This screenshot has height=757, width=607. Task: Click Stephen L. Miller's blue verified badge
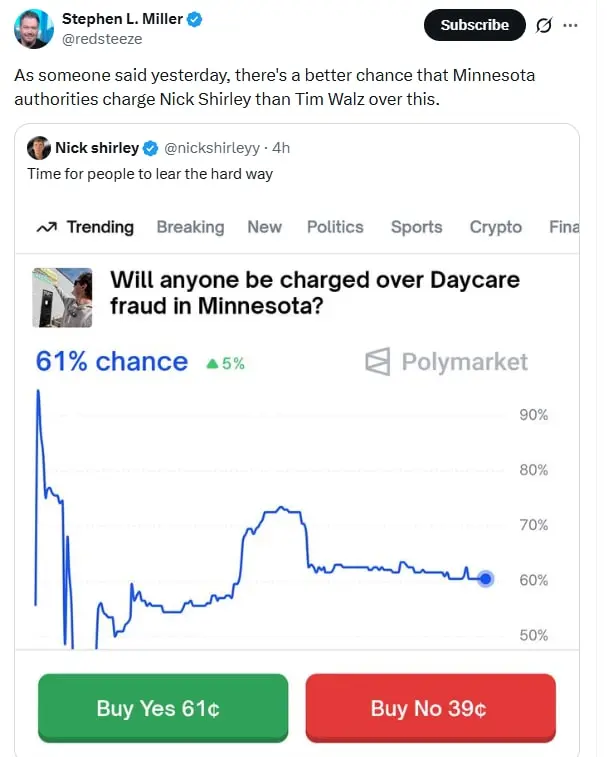pos(196,19)
